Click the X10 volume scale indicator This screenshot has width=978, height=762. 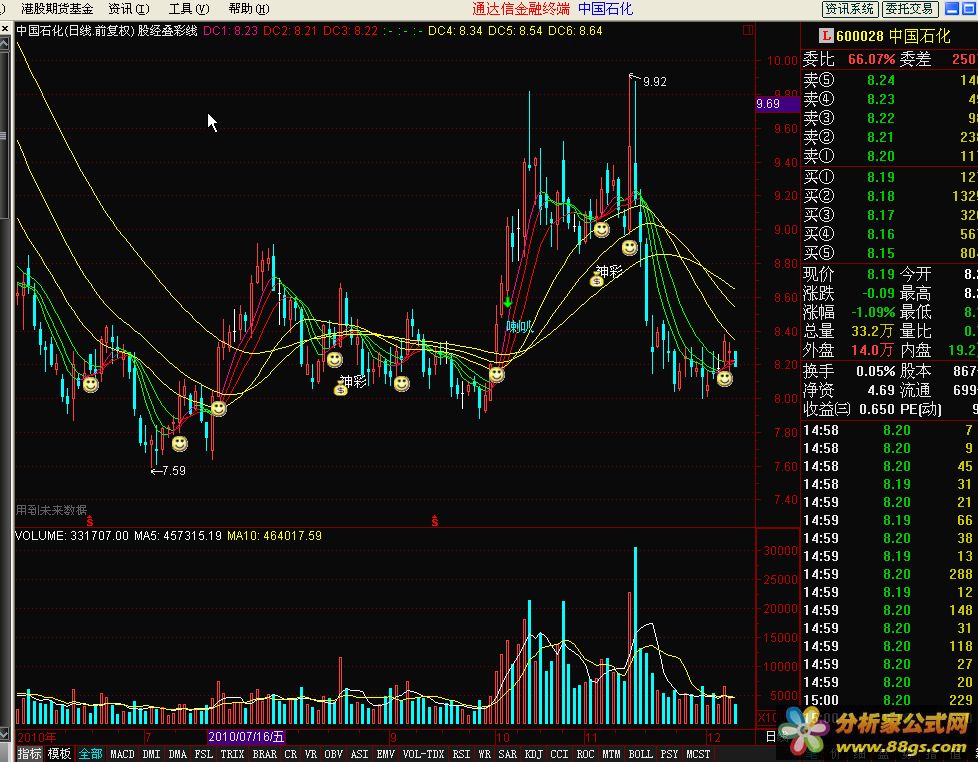pos(767,717)
